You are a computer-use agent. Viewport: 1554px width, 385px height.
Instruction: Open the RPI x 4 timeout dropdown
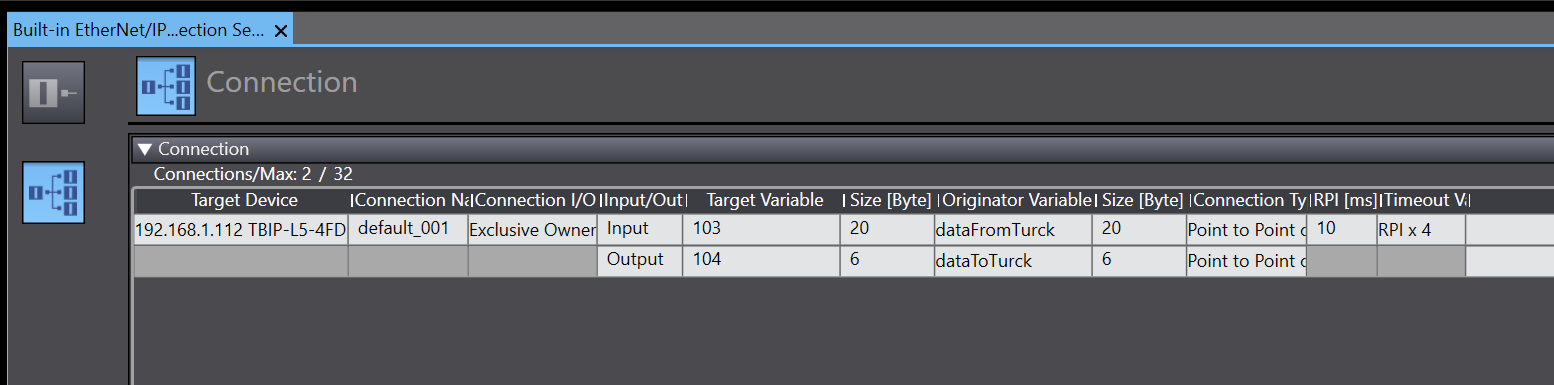(x=1421, y=230)
